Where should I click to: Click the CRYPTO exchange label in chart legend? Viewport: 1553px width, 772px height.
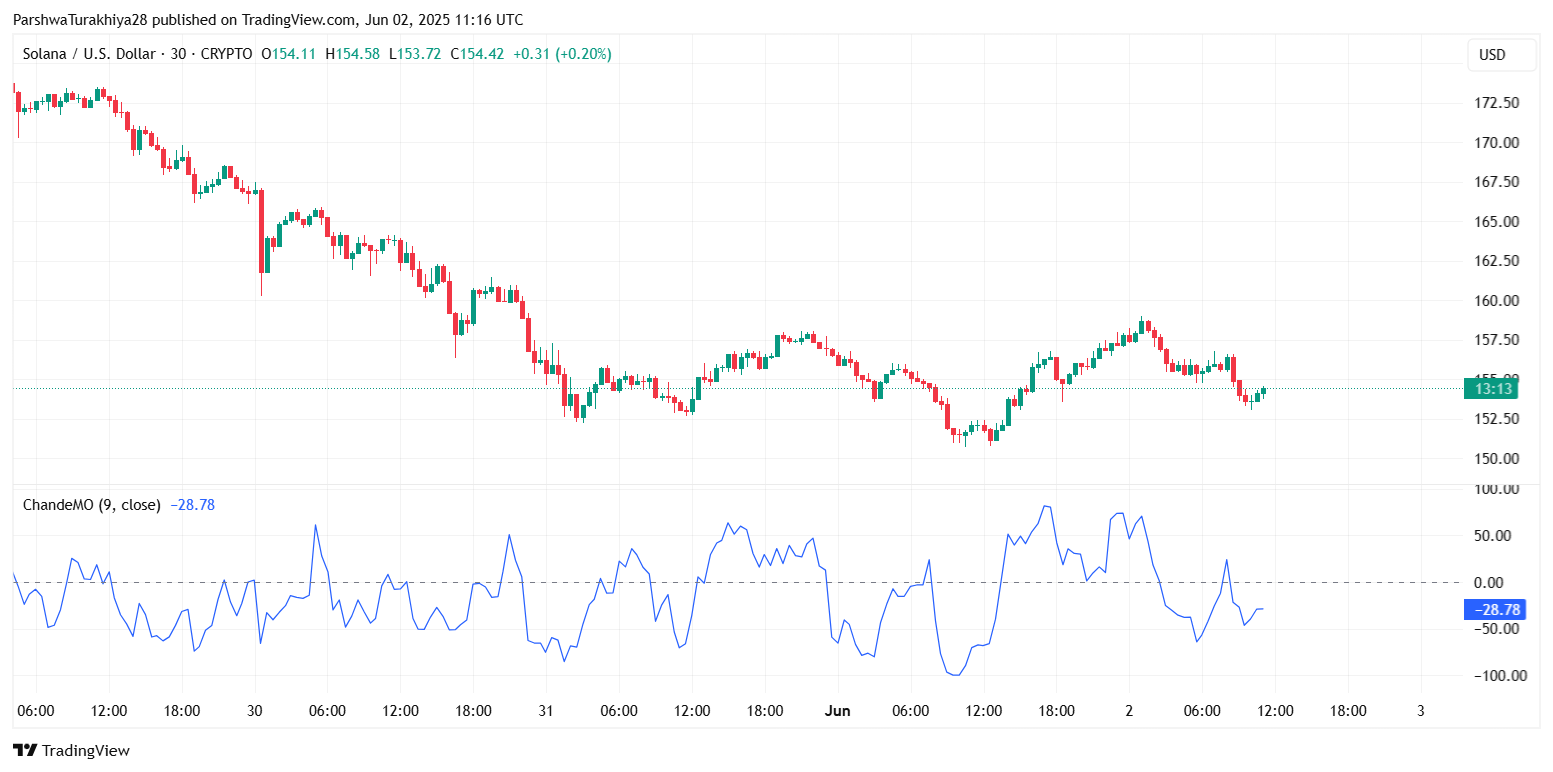(226, 54)
